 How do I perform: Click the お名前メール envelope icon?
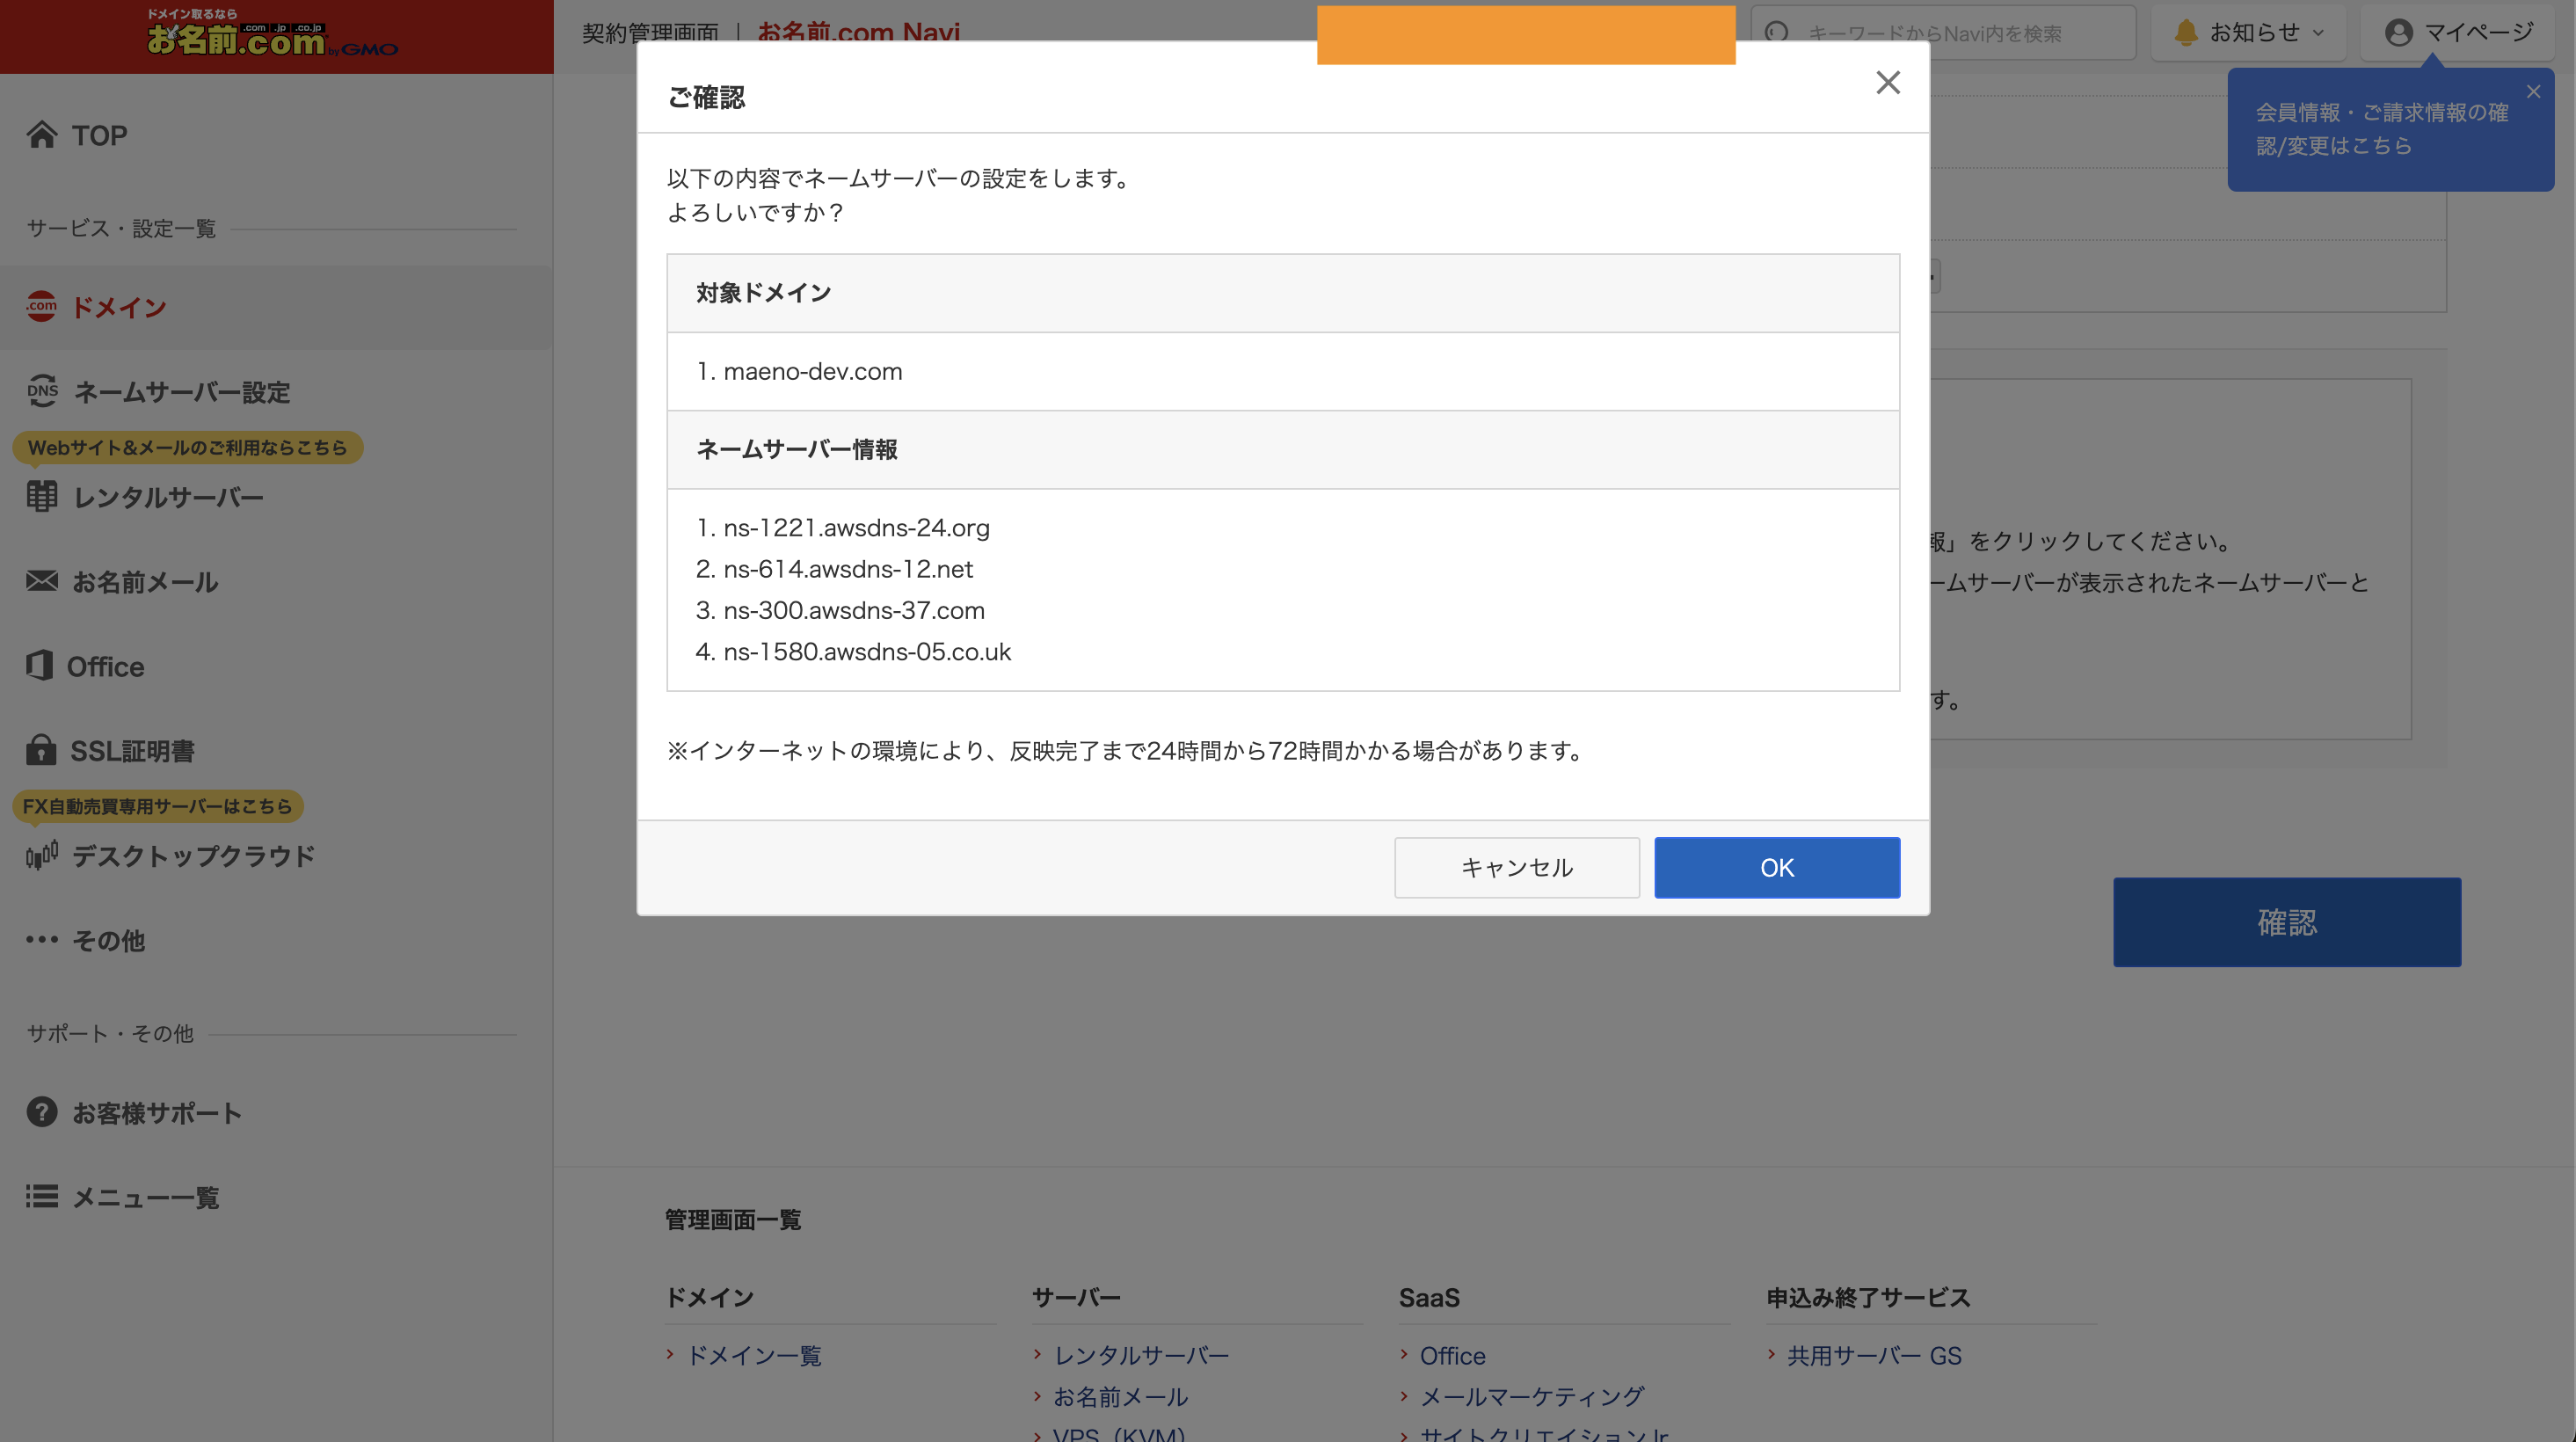coord(40,582)
